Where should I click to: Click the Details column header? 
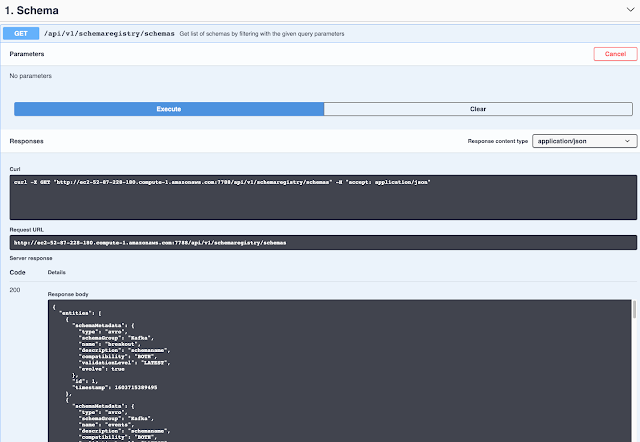click(x=57, y=271)
